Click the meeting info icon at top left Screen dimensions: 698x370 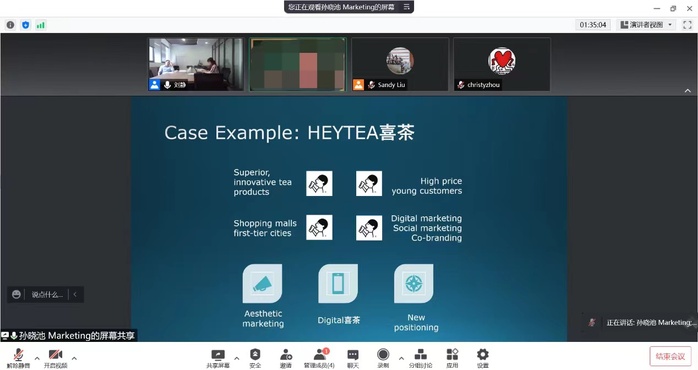click(x=10, y=25)
